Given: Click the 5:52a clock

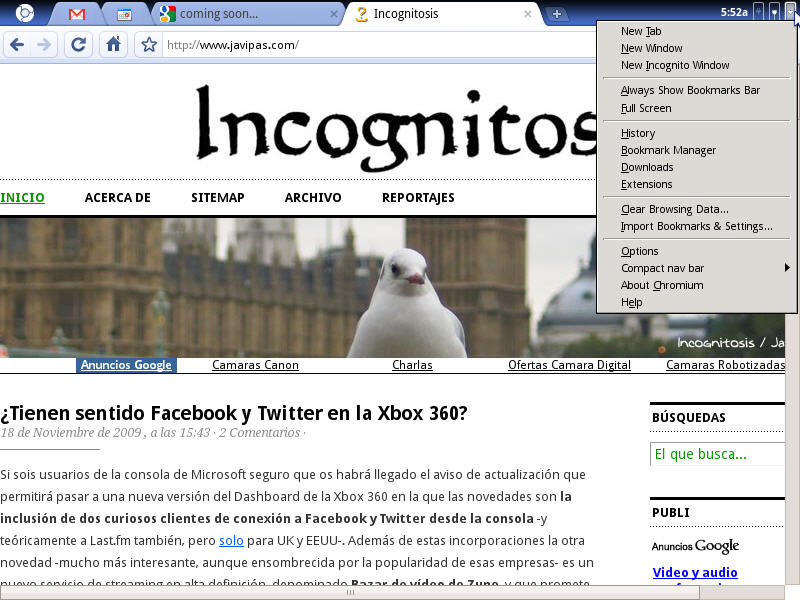Looking at the screenshot, I should tap(734, 12).
